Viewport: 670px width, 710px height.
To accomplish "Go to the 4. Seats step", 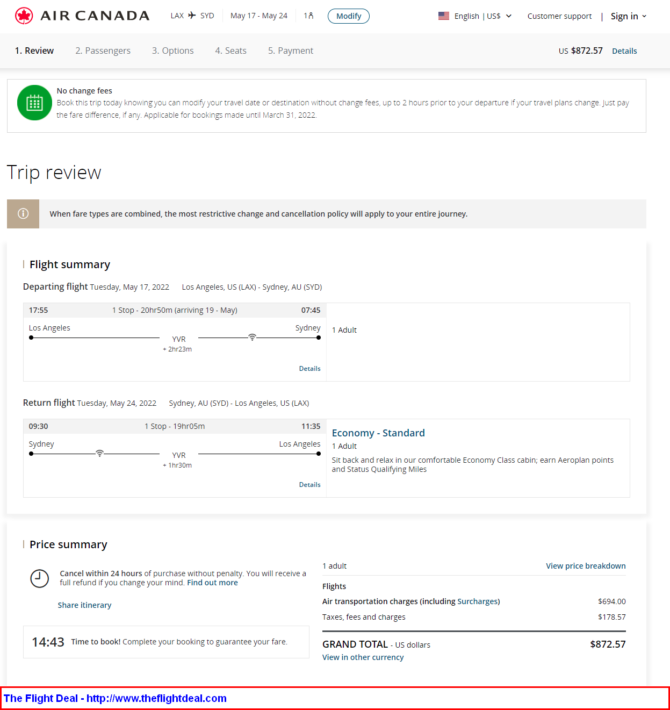I will click(230, 51).
